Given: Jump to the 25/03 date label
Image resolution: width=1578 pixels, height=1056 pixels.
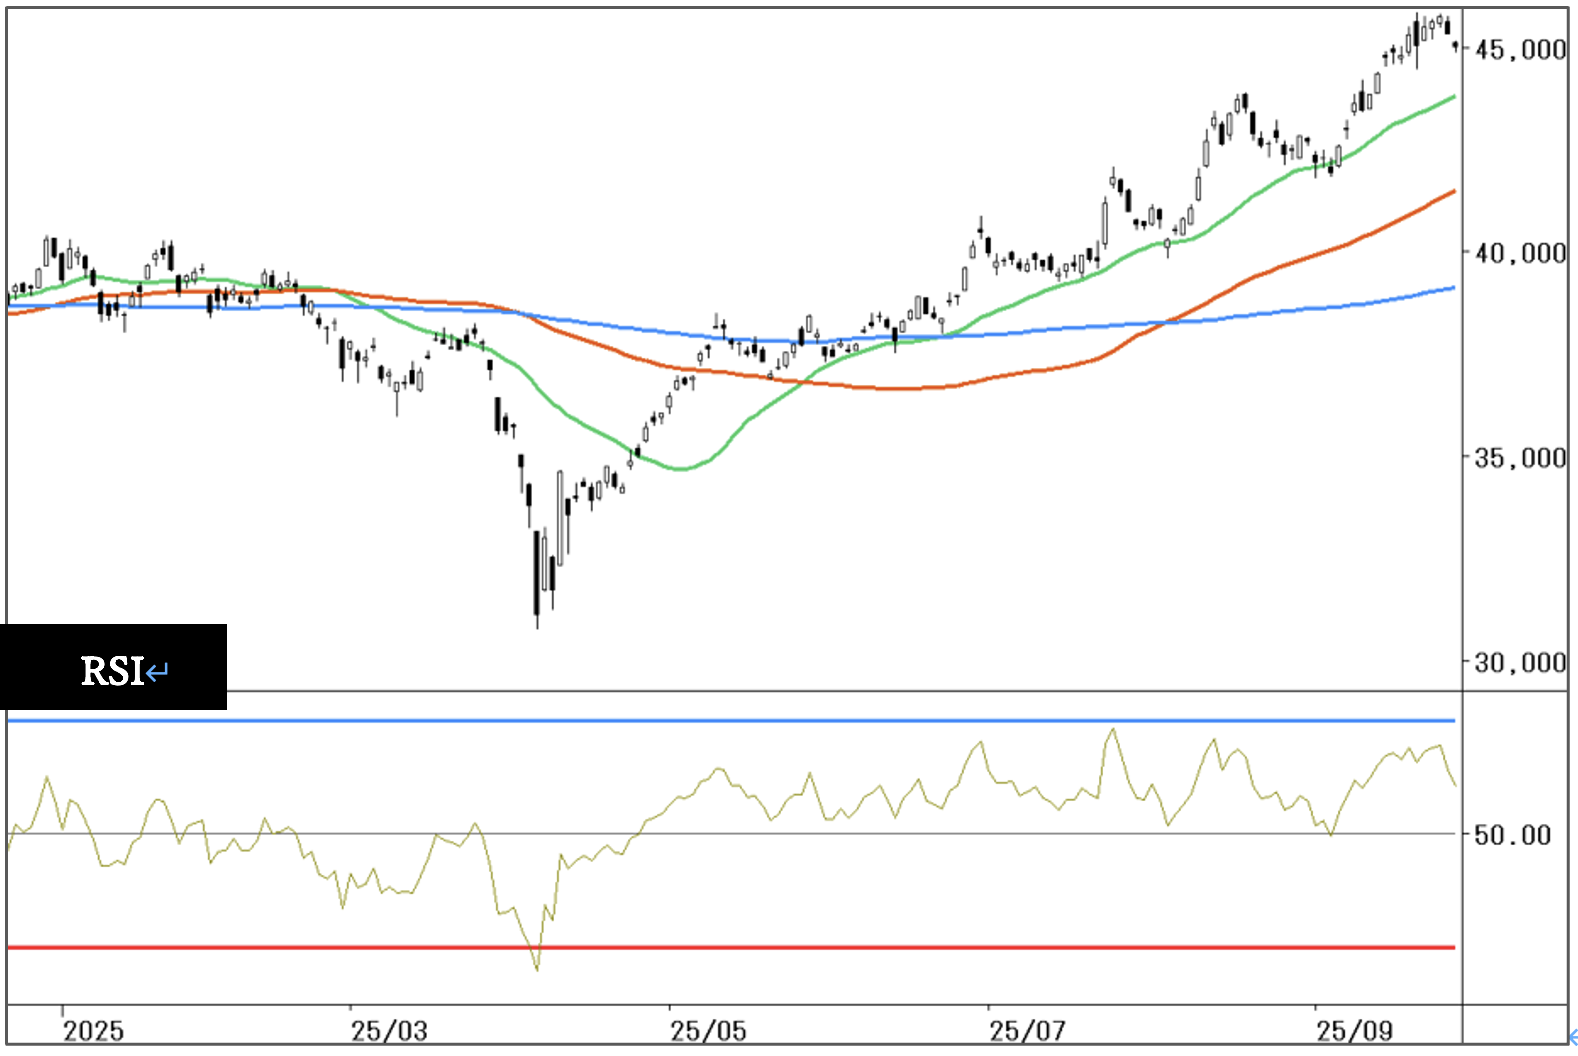Looking at the screenshot, I should click(389, 1031).
